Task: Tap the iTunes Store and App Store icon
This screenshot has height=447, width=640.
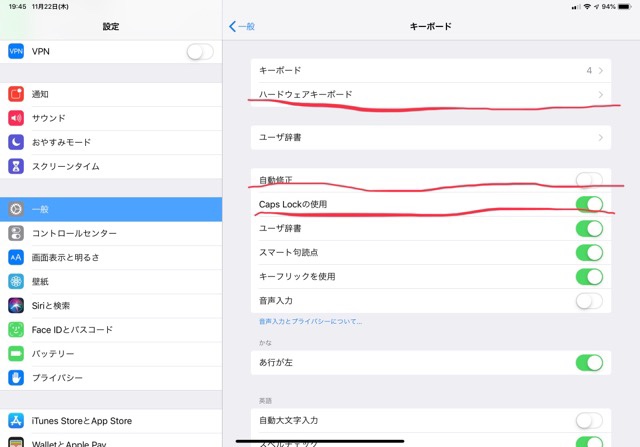Action: (16, 420)
